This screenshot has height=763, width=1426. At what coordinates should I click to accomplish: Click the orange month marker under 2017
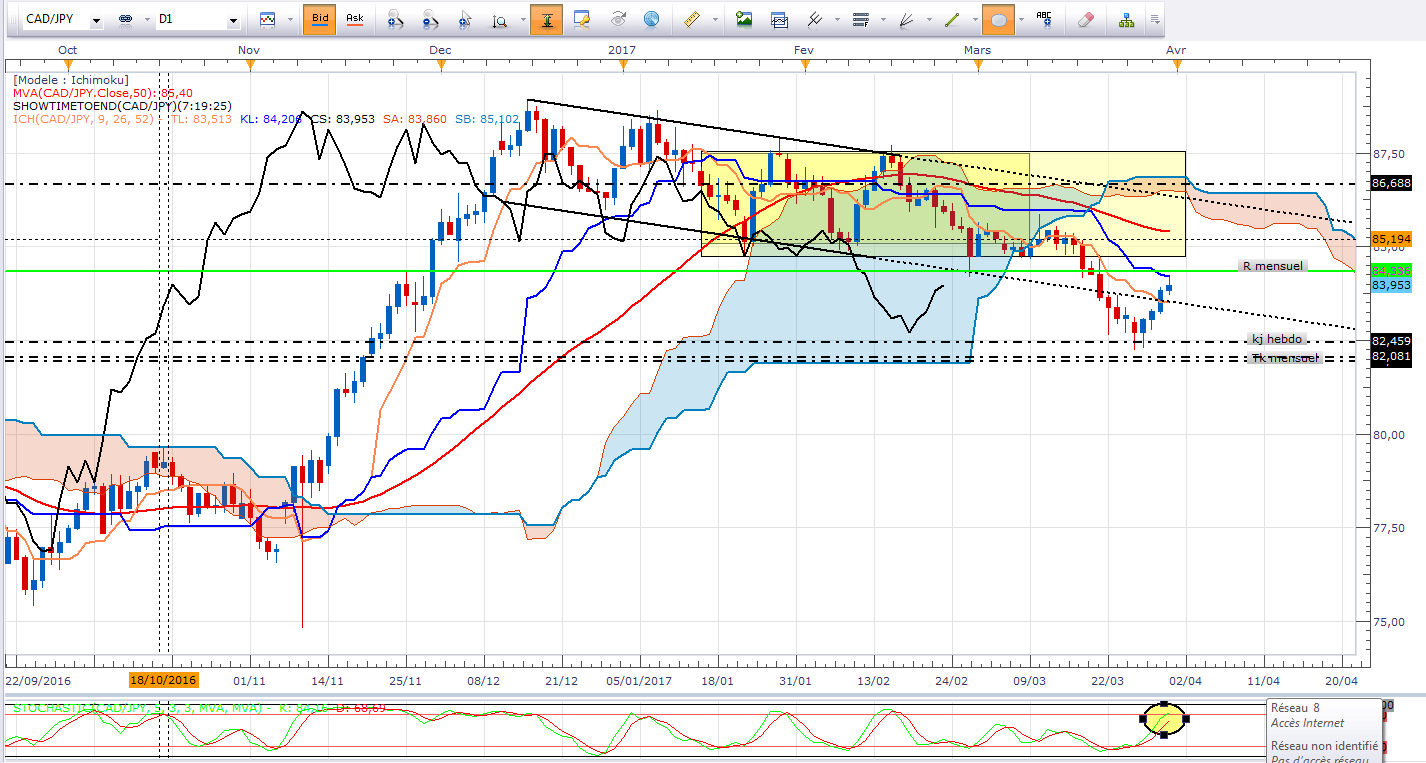(623, 64)
